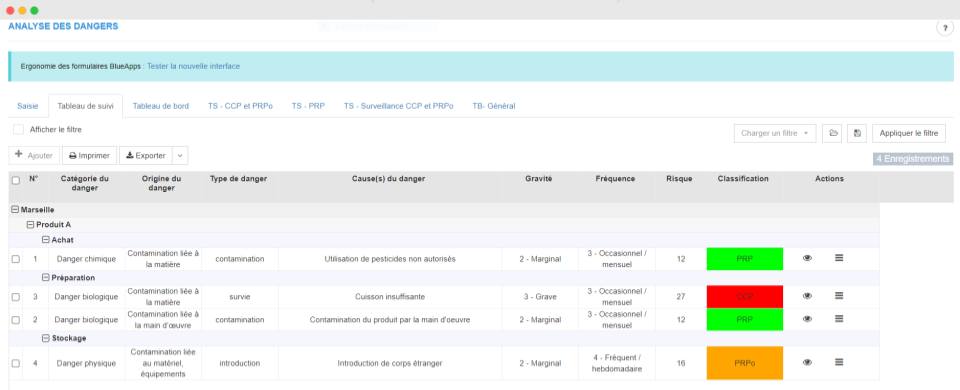Image resolution: width=960 pixels, height=390 pixels.
Task: Enable the Afficher le filtre checkbox
Action: (18, 130)
